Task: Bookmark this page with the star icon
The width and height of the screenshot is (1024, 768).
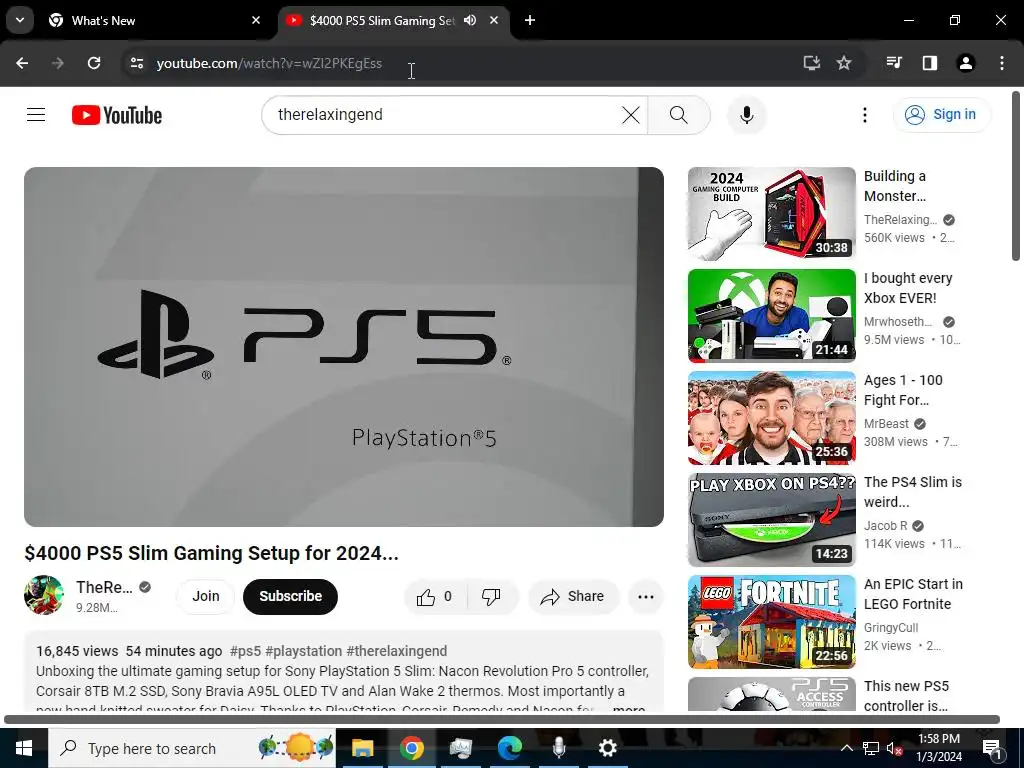Action: [x=844, y=63]
